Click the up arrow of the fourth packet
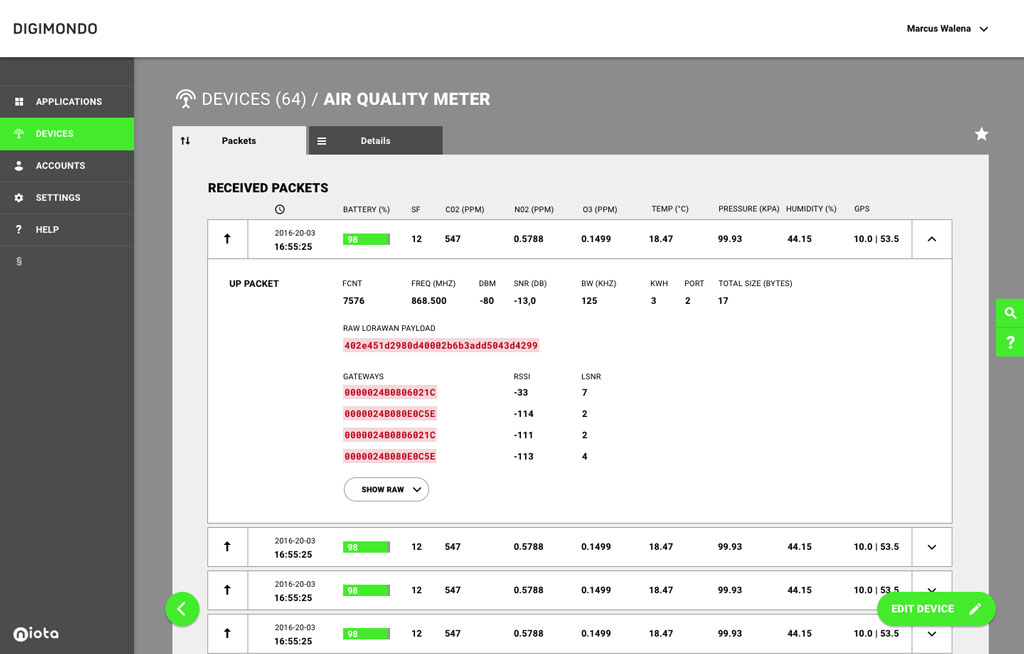 227,632
